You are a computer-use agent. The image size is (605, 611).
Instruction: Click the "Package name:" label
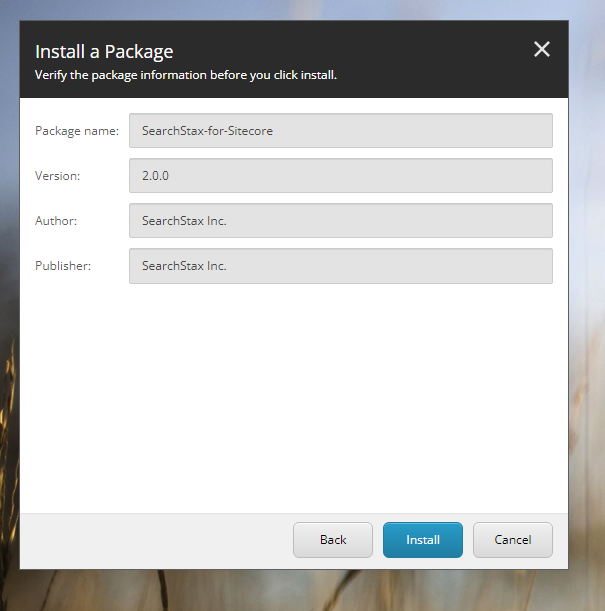point(77,131)
